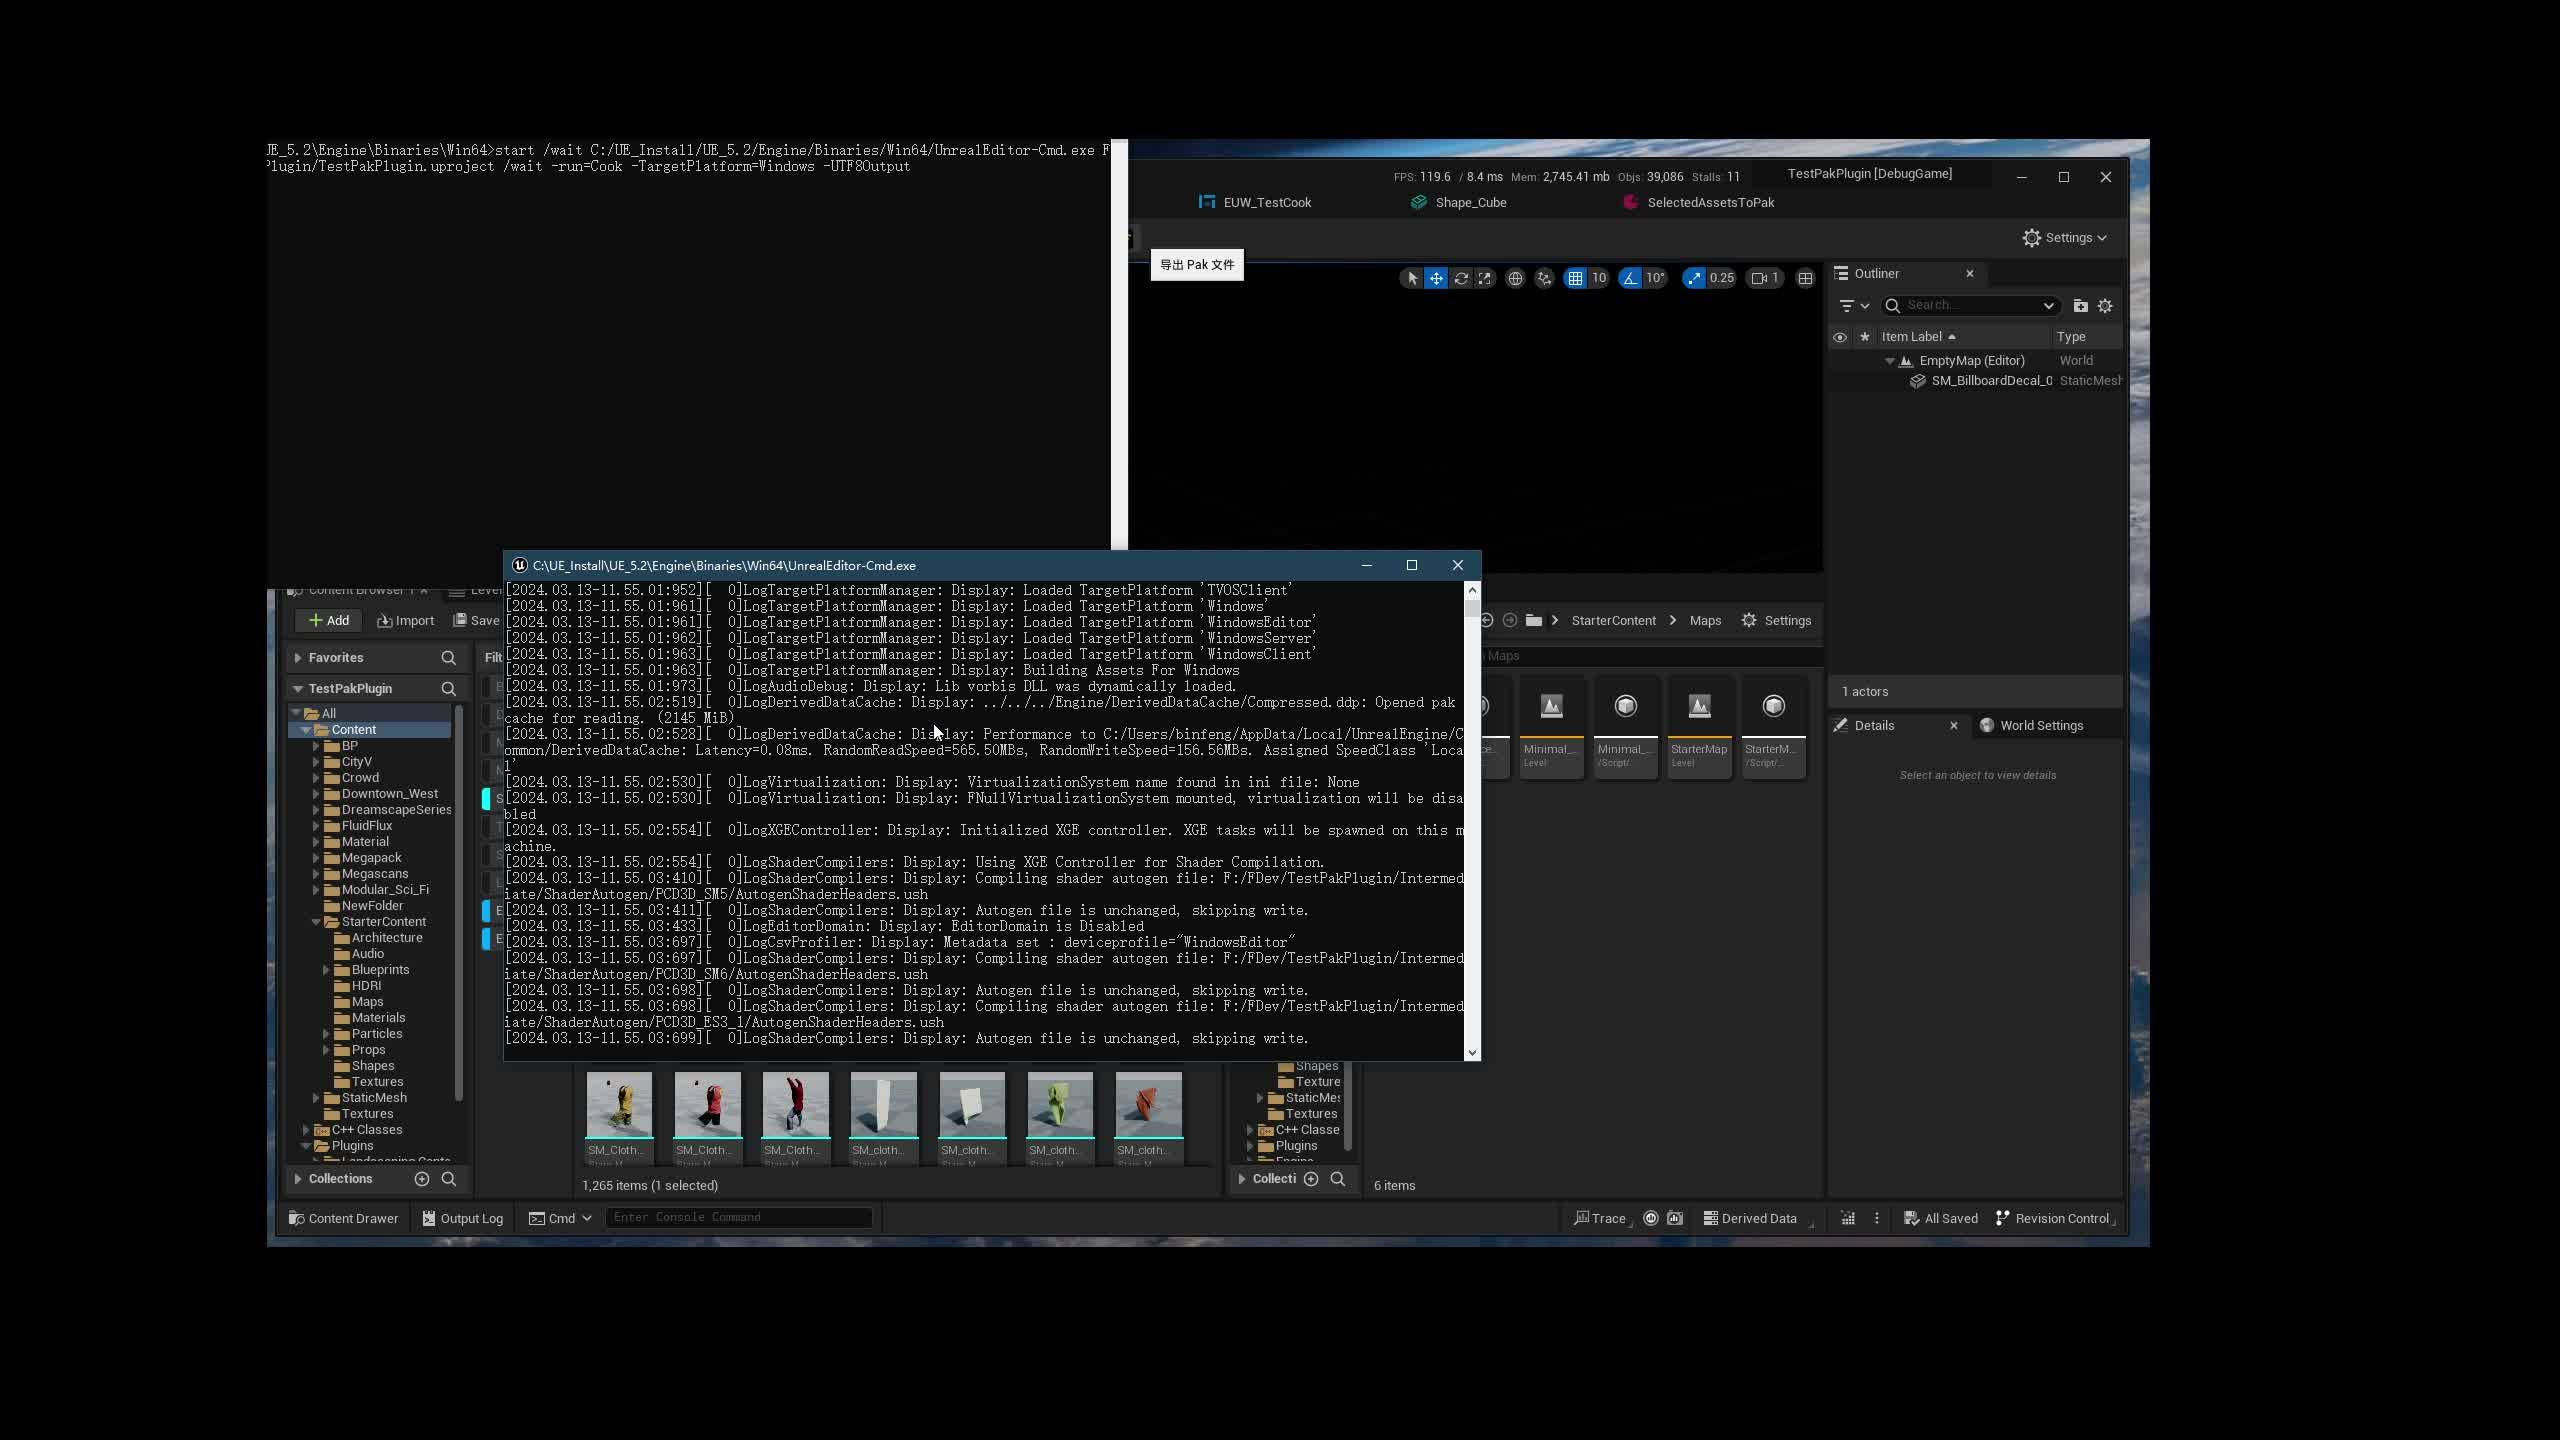Click the 导出 Pak 文件 button
This screenshot has height=1440, width=2560.
coord(1197,265)
